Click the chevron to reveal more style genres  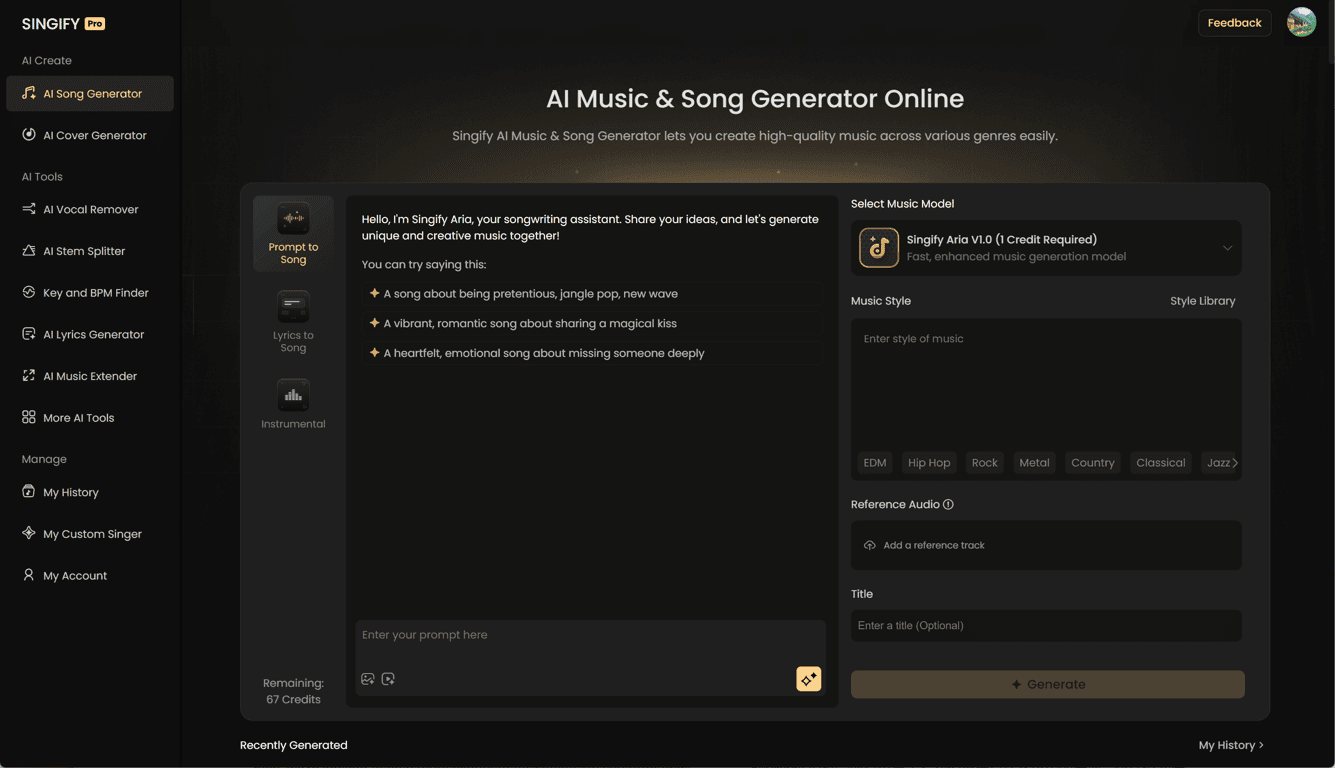[x=1236, y=462]
